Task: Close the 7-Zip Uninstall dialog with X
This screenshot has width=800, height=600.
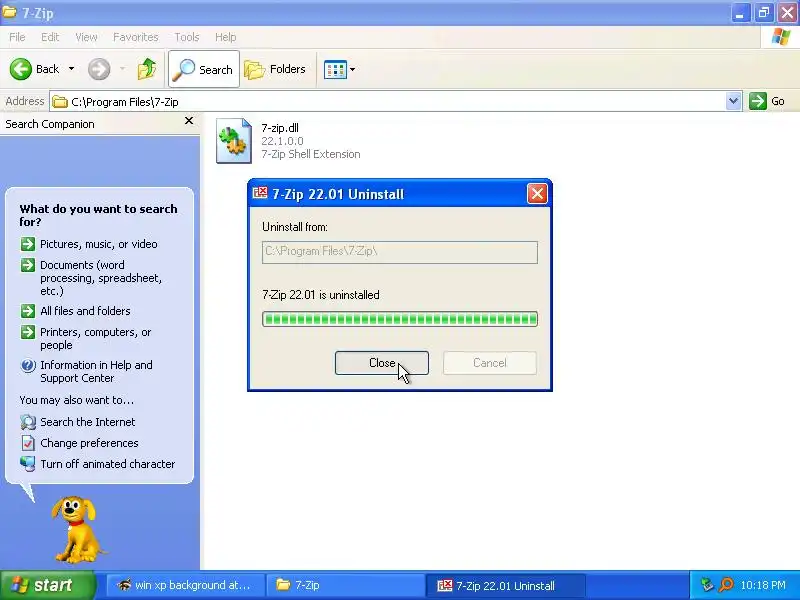Action: click(x=537, y=193)
